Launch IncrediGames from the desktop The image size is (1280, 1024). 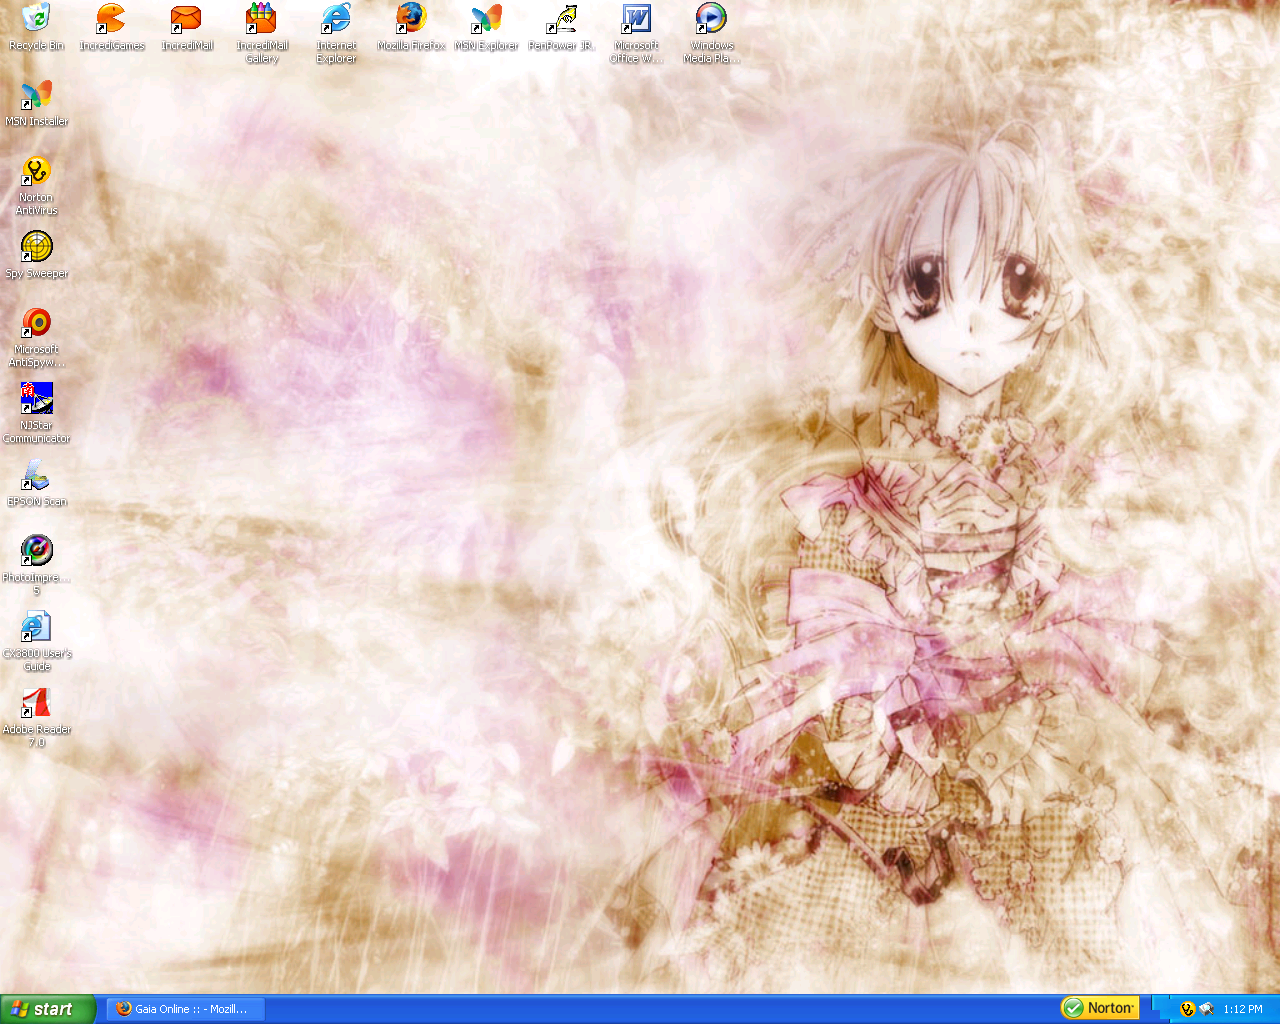coord(111,26)
